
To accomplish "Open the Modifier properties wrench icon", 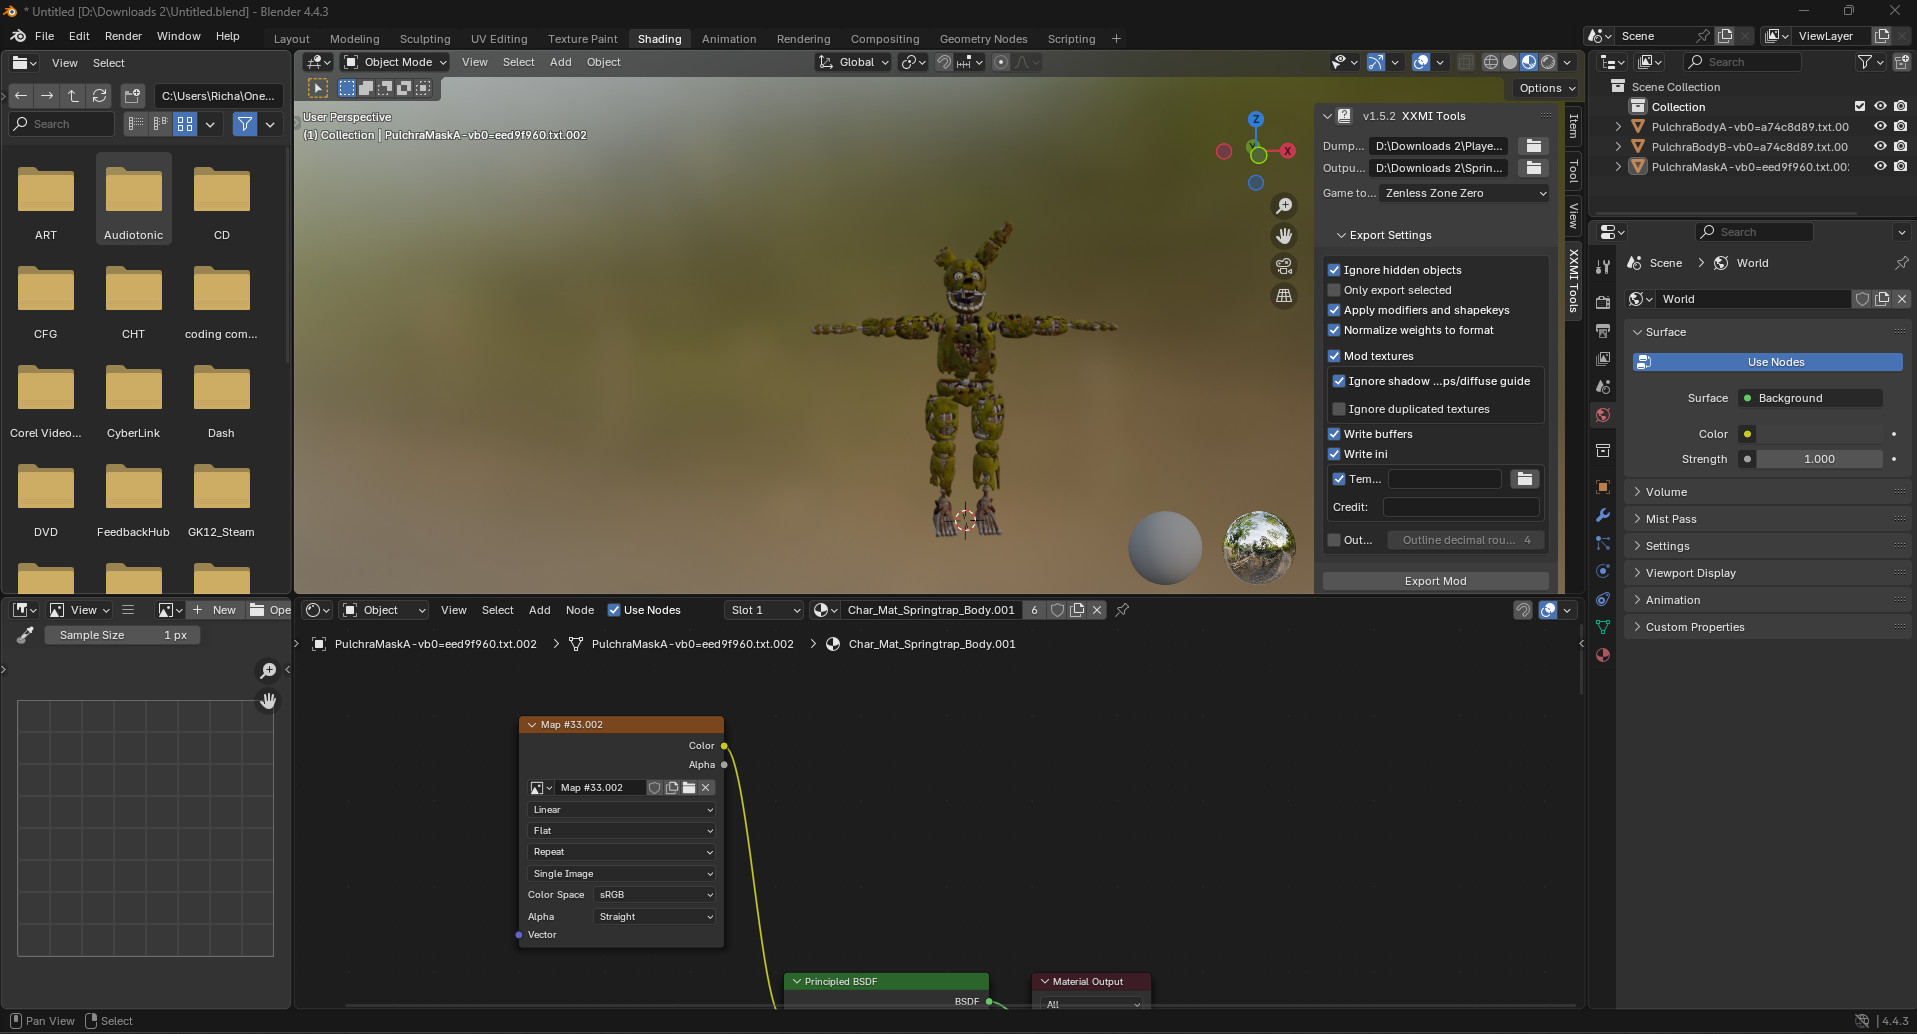I will [1602, 513].
